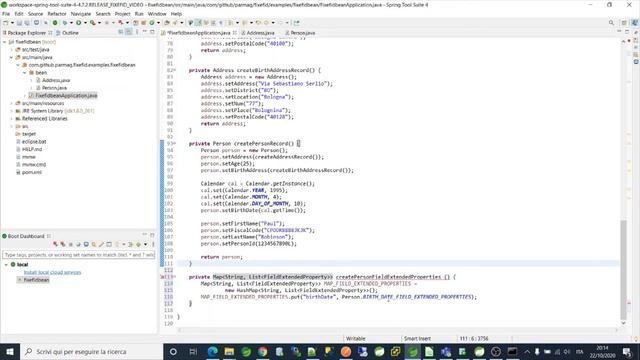Viewport: 640px width, 360px height.
Task: Select Person.java in Package Explorer
Action: click(54, 88)
